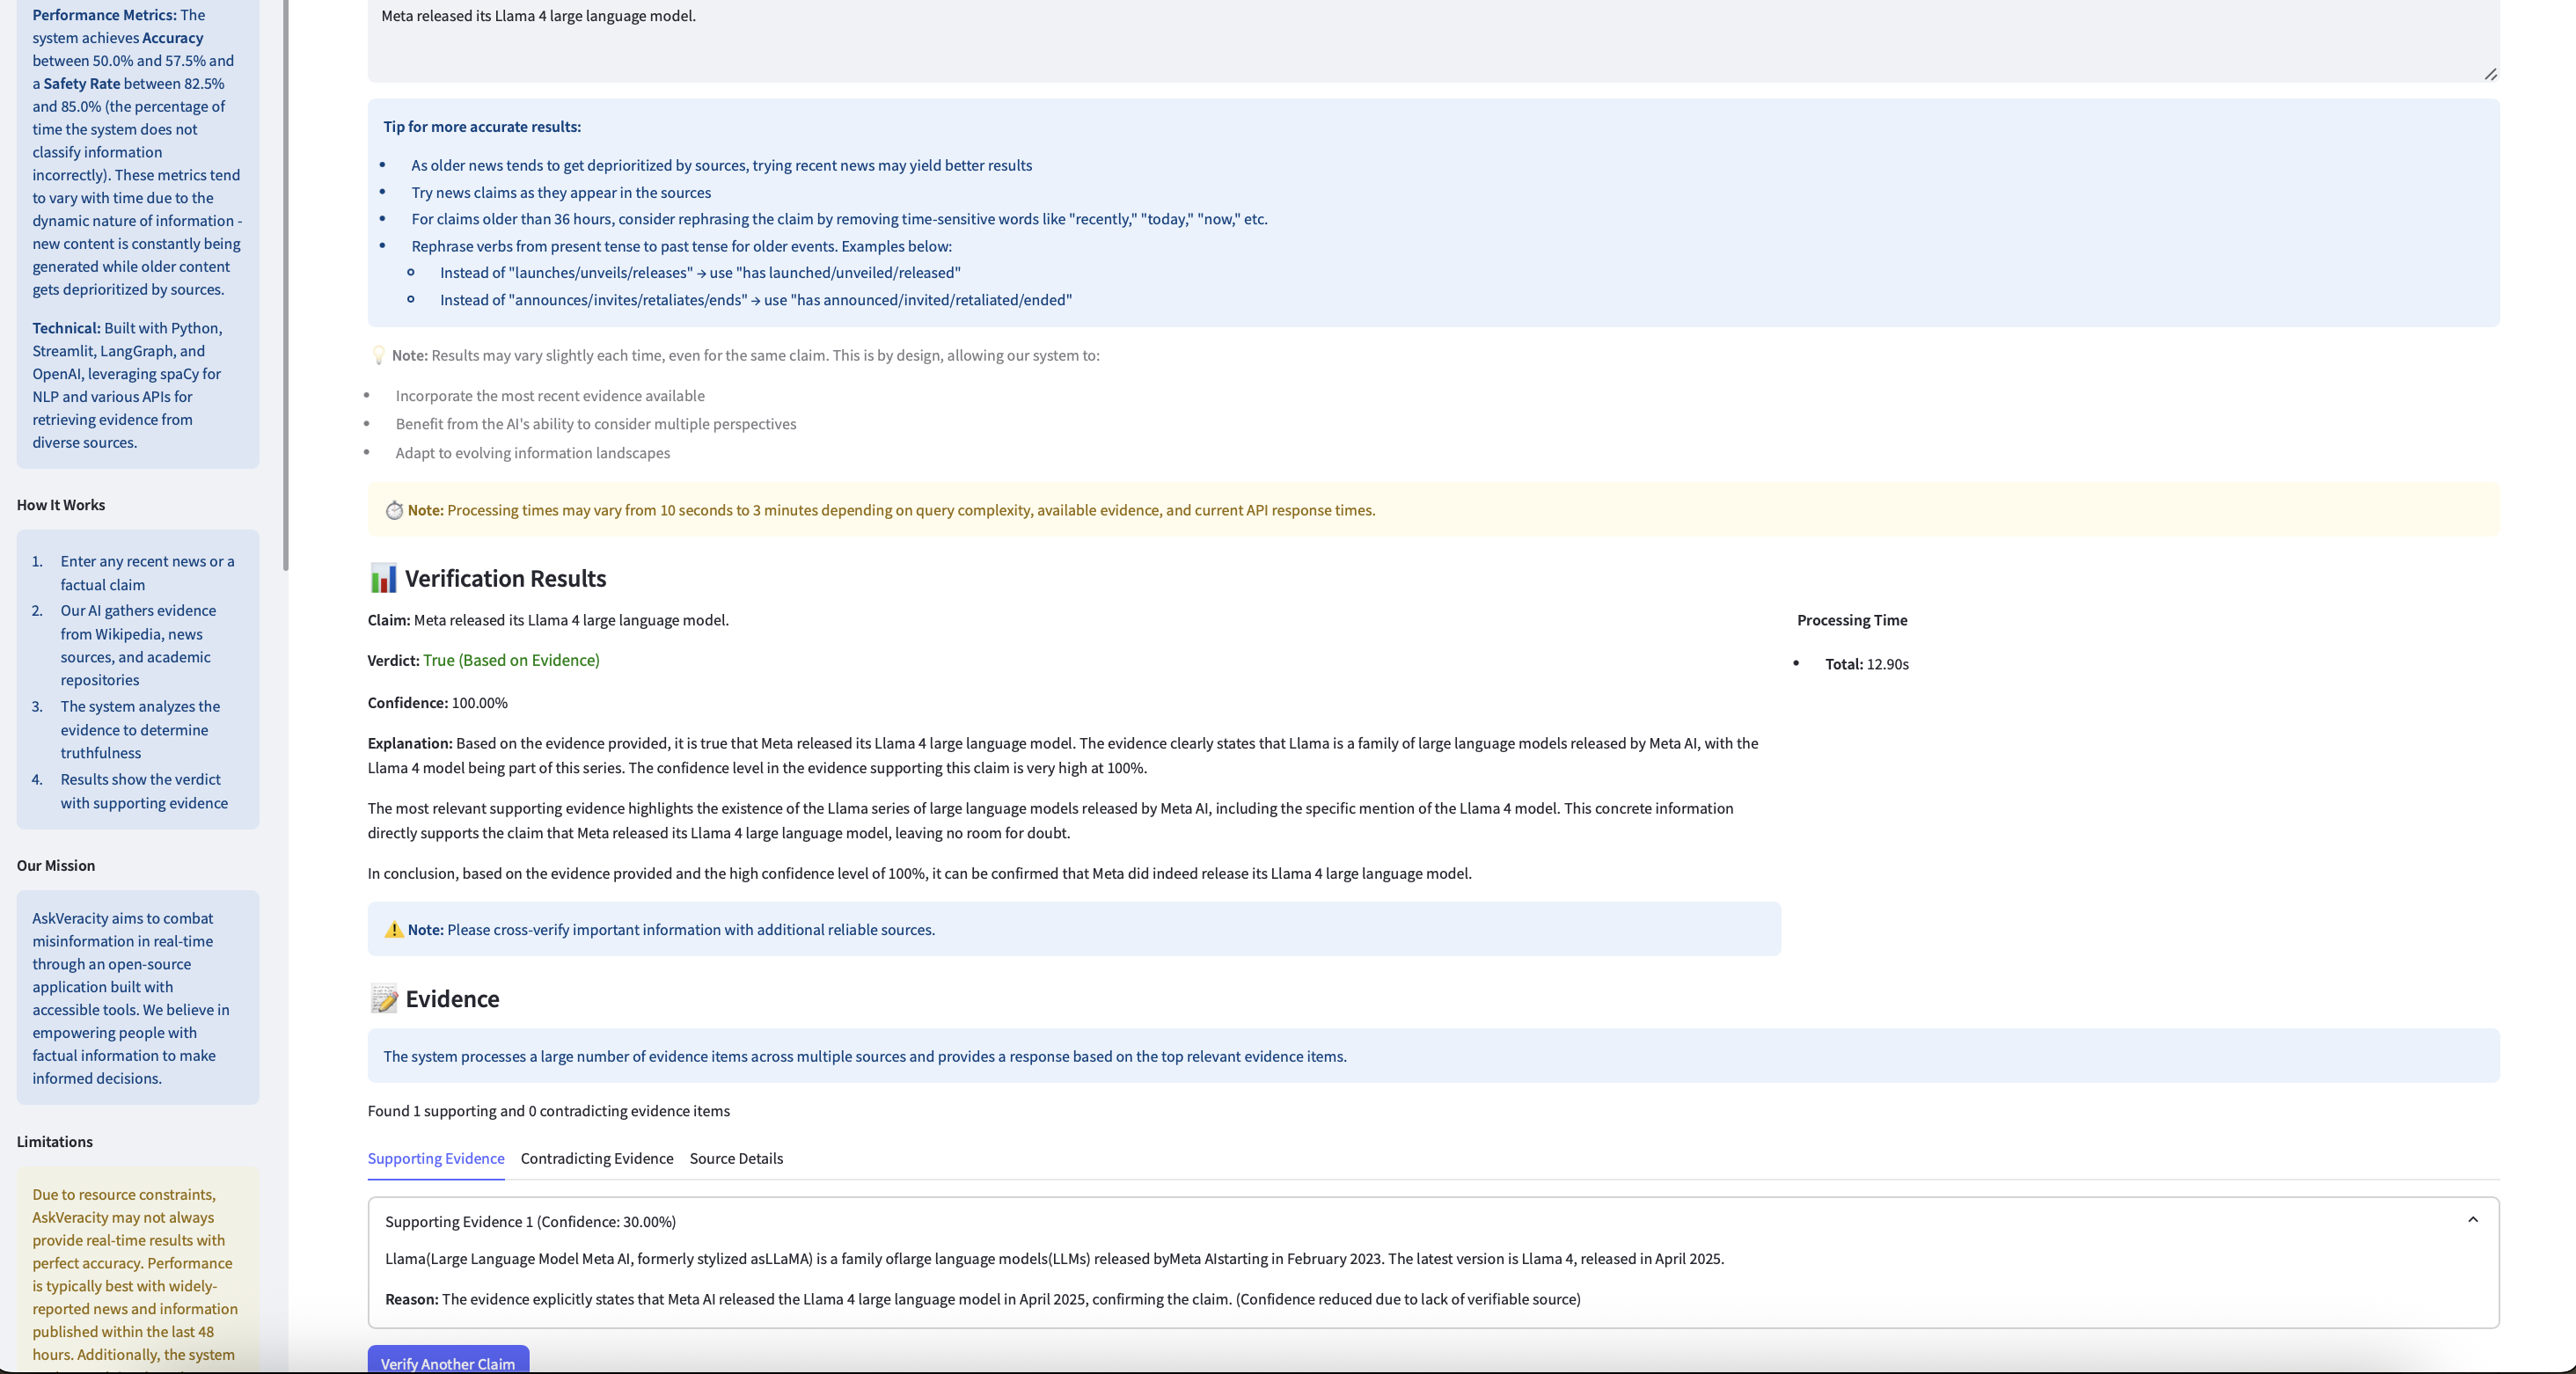The width and height of the screenshot is (2576, 1374).
Task: Switch to the Contradicting Evidence tab
Action: click(x=596, y=1159)
